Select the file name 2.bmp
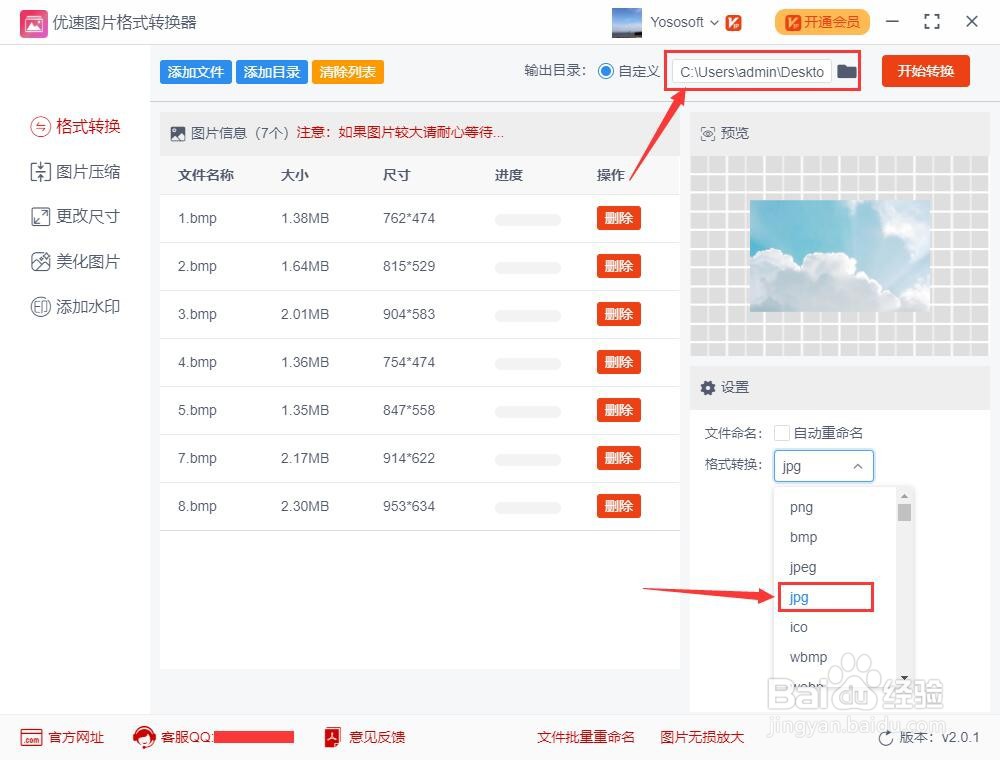The height and width of the screenshot is (760, 1000). [x=197, y=267]
